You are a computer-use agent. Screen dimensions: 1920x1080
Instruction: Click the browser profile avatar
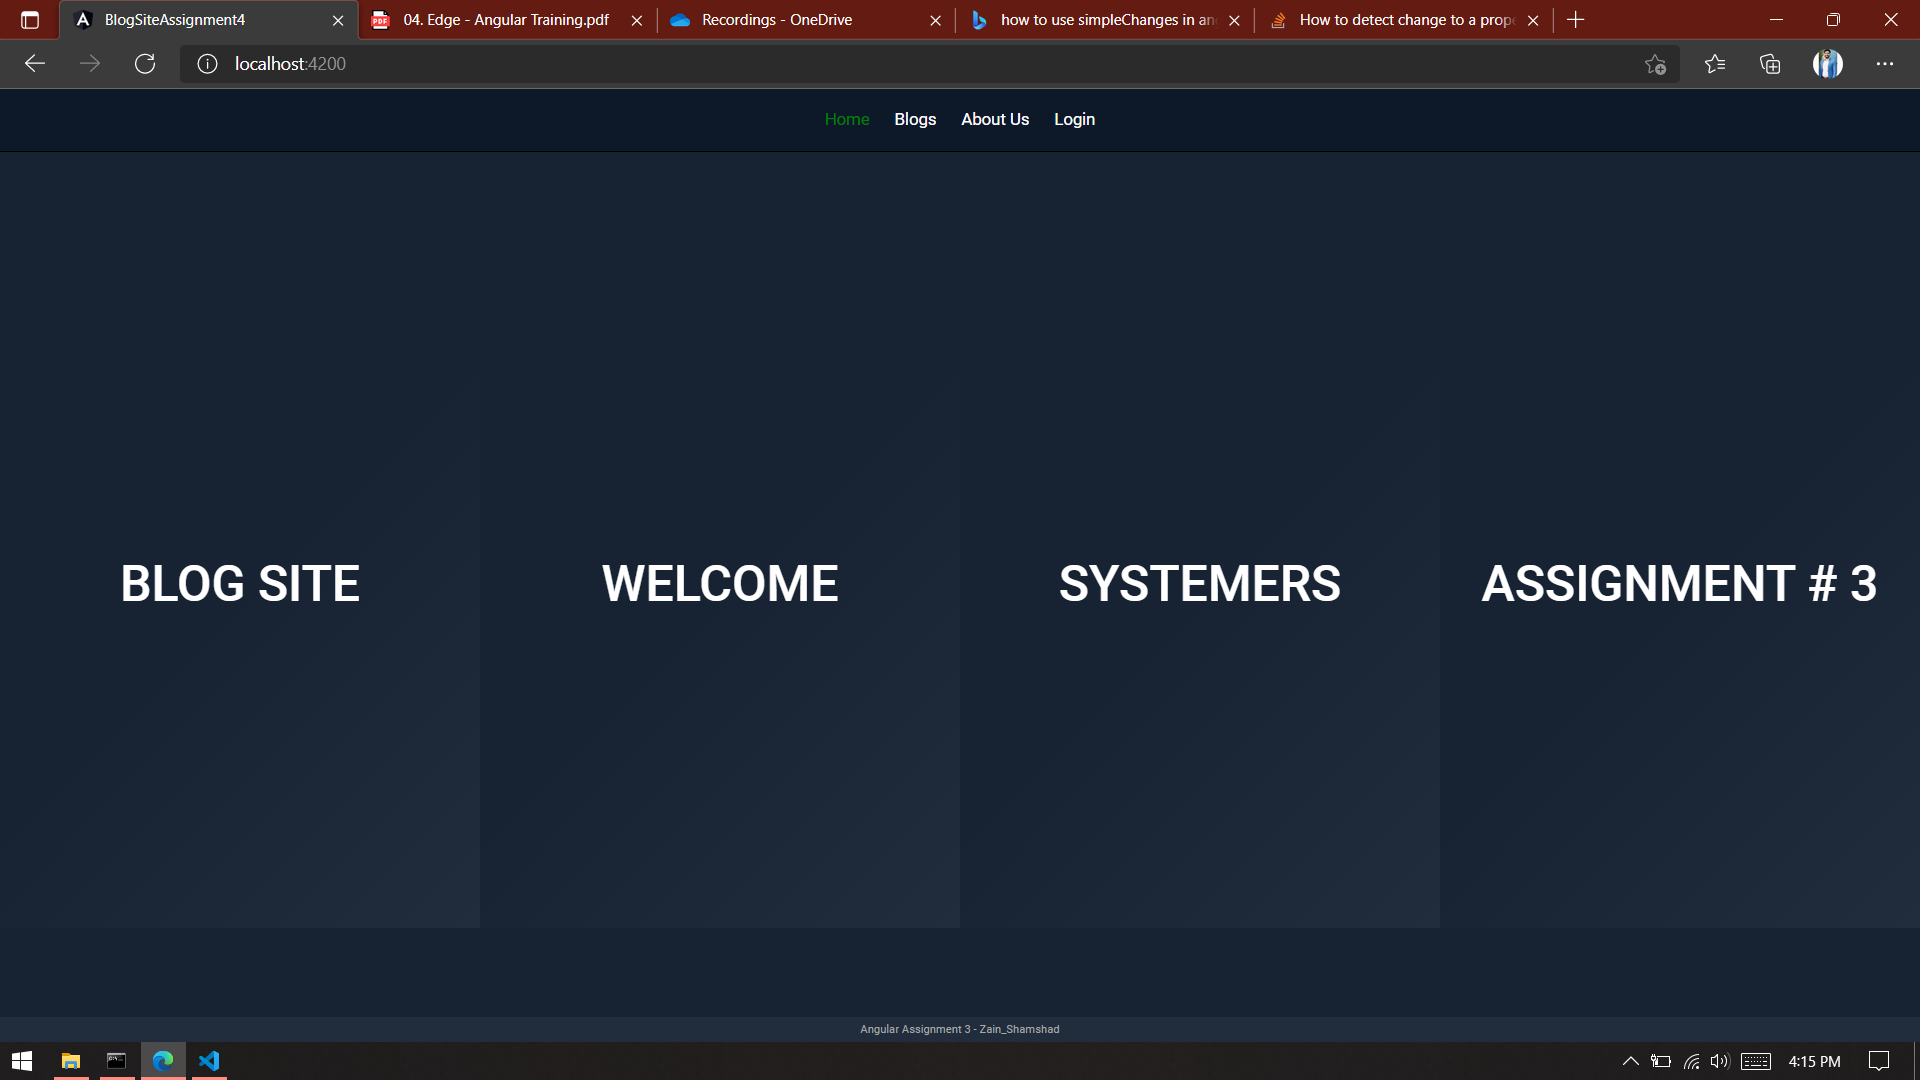(1827, 63)
